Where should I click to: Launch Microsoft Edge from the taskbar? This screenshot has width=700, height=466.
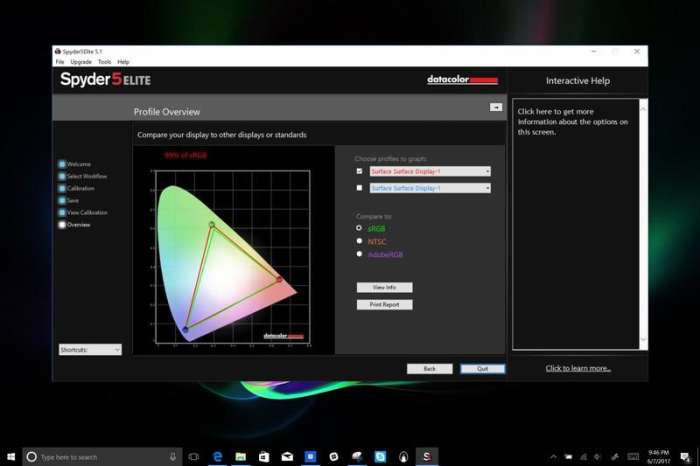coord(217,457)
